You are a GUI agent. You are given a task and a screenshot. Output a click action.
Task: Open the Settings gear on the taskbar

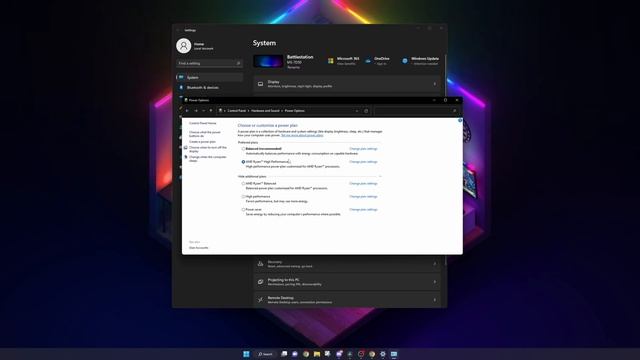coord(383,354)
